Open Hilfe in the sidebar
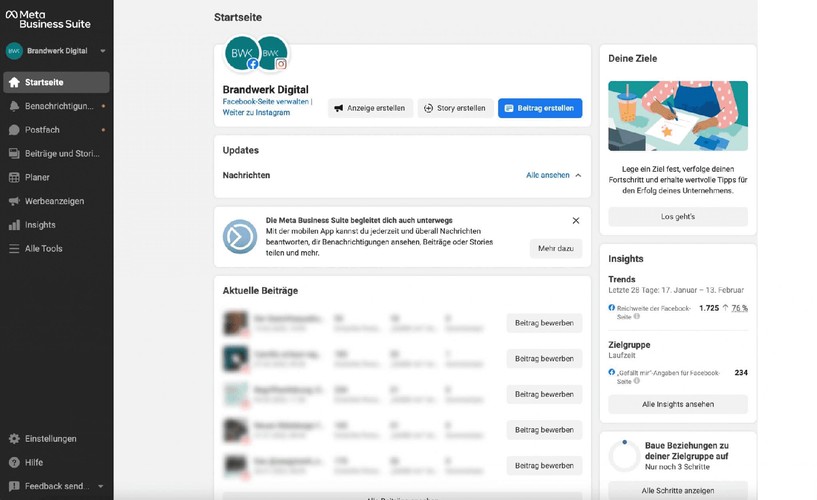The width and height of the screenshot is (817, 500). (x=56, y=462)
